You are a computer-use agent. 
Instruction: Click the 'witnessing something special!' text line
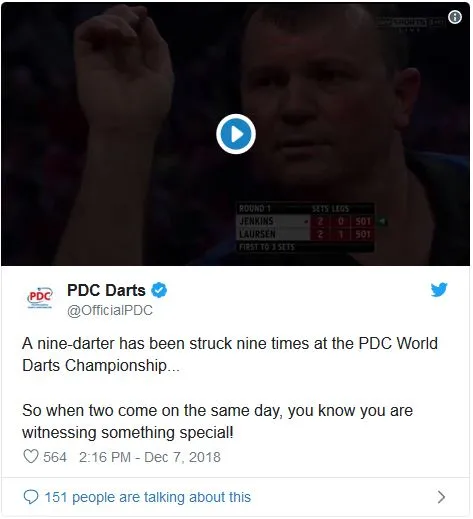[x=128, y=433]
